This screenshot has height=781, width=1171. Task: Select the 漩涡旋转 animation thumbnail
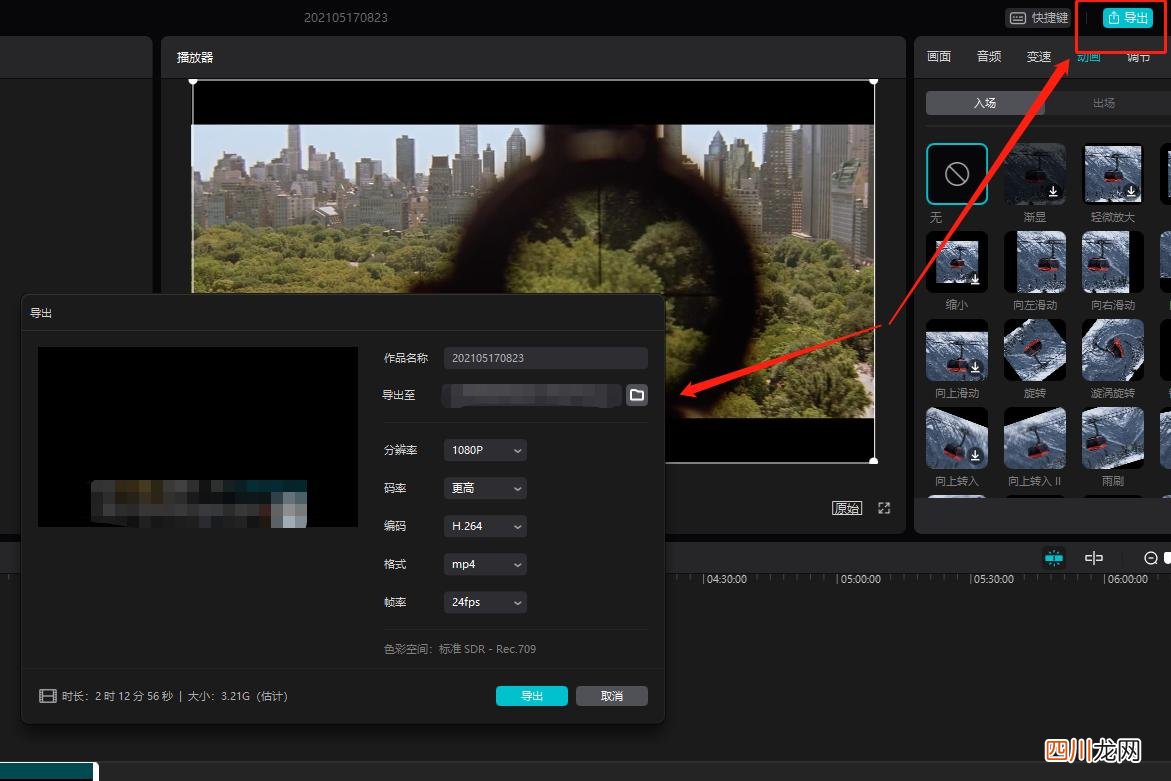pos(1113,350)
